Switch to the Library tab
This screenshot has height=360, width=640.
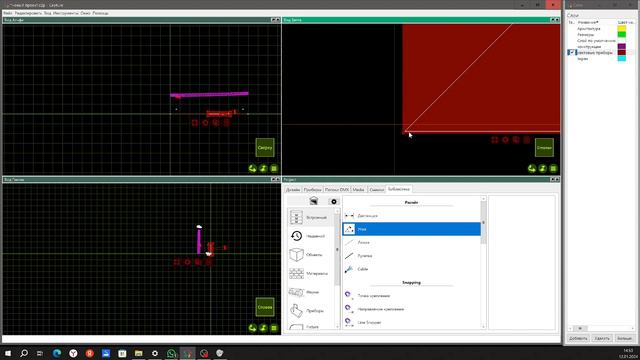point(398,189)
